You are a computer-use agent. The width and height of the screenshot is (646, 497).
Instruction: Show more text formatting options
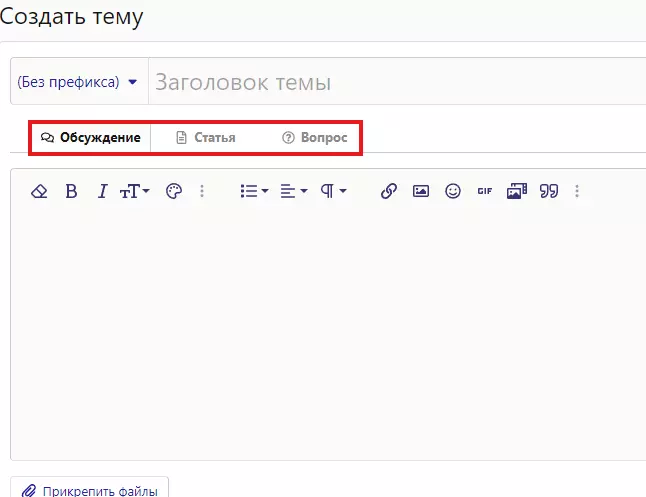[202, 191]
